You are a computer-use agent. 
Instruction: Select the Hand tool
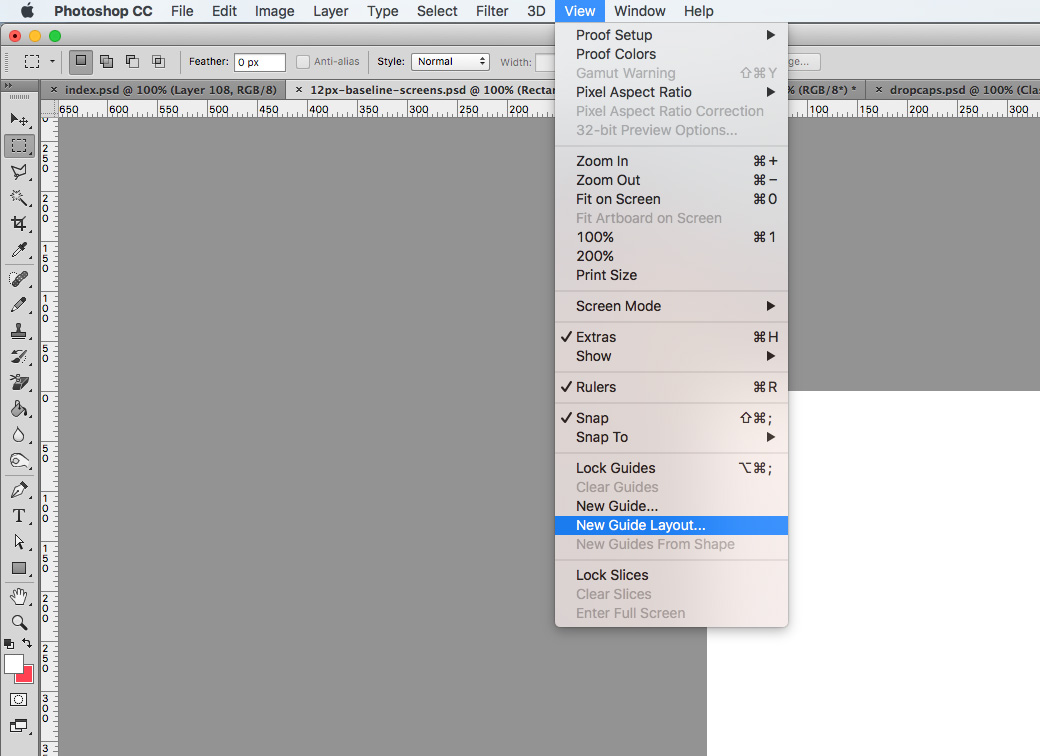coord(19,596)
